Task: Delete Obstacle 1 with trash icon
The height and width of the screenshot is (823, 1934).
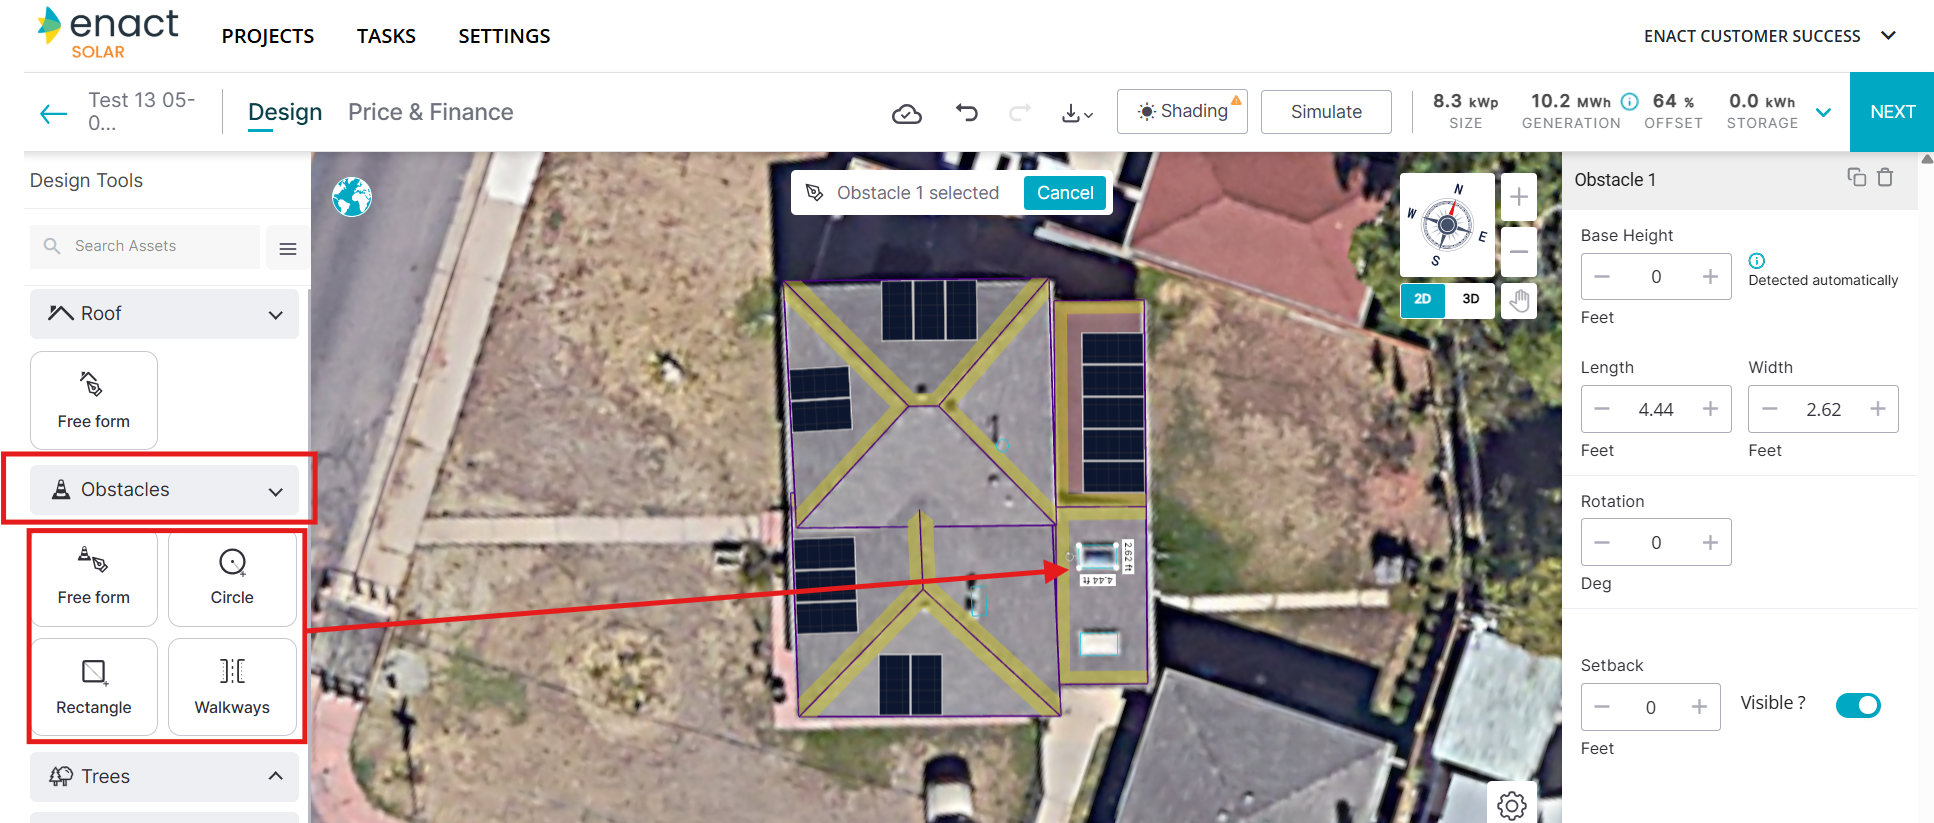Action: point(1885,178)
